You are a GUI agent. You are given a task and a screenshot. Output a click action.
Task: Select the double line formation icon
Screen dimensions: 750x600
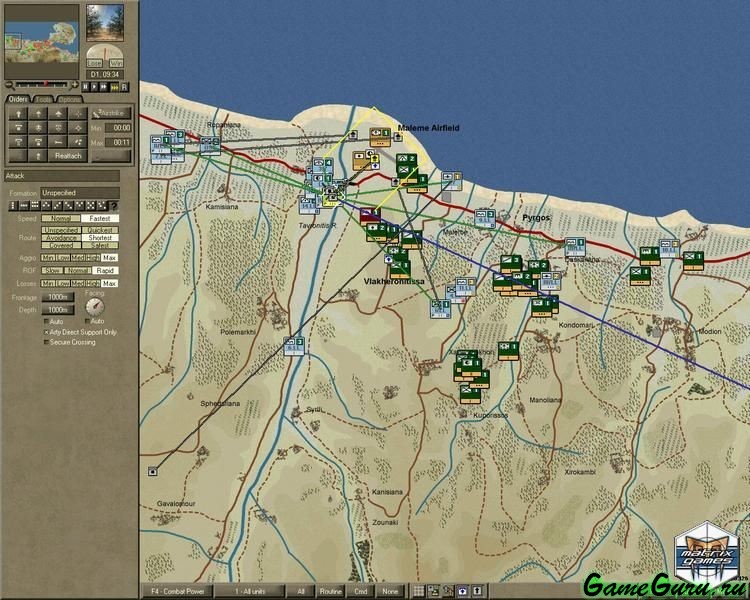tap(35, 206)
